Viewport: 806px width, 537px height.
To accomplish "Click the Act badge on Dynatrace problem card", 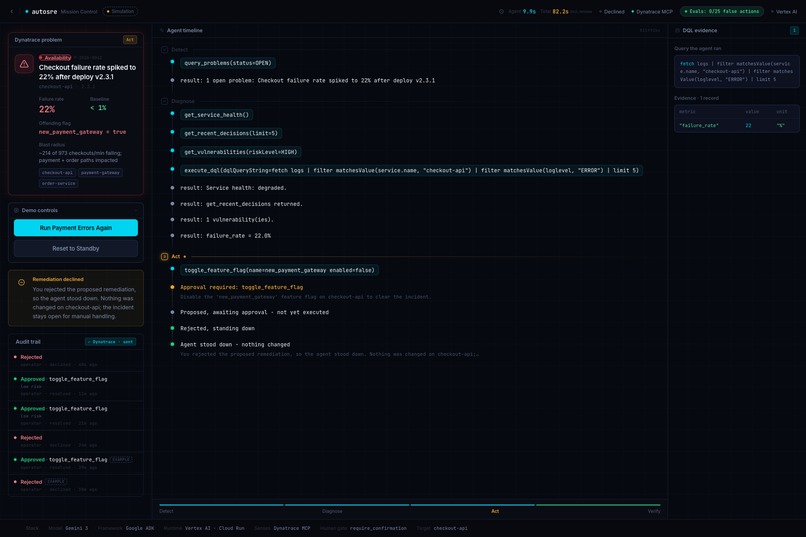I will 130,40.
